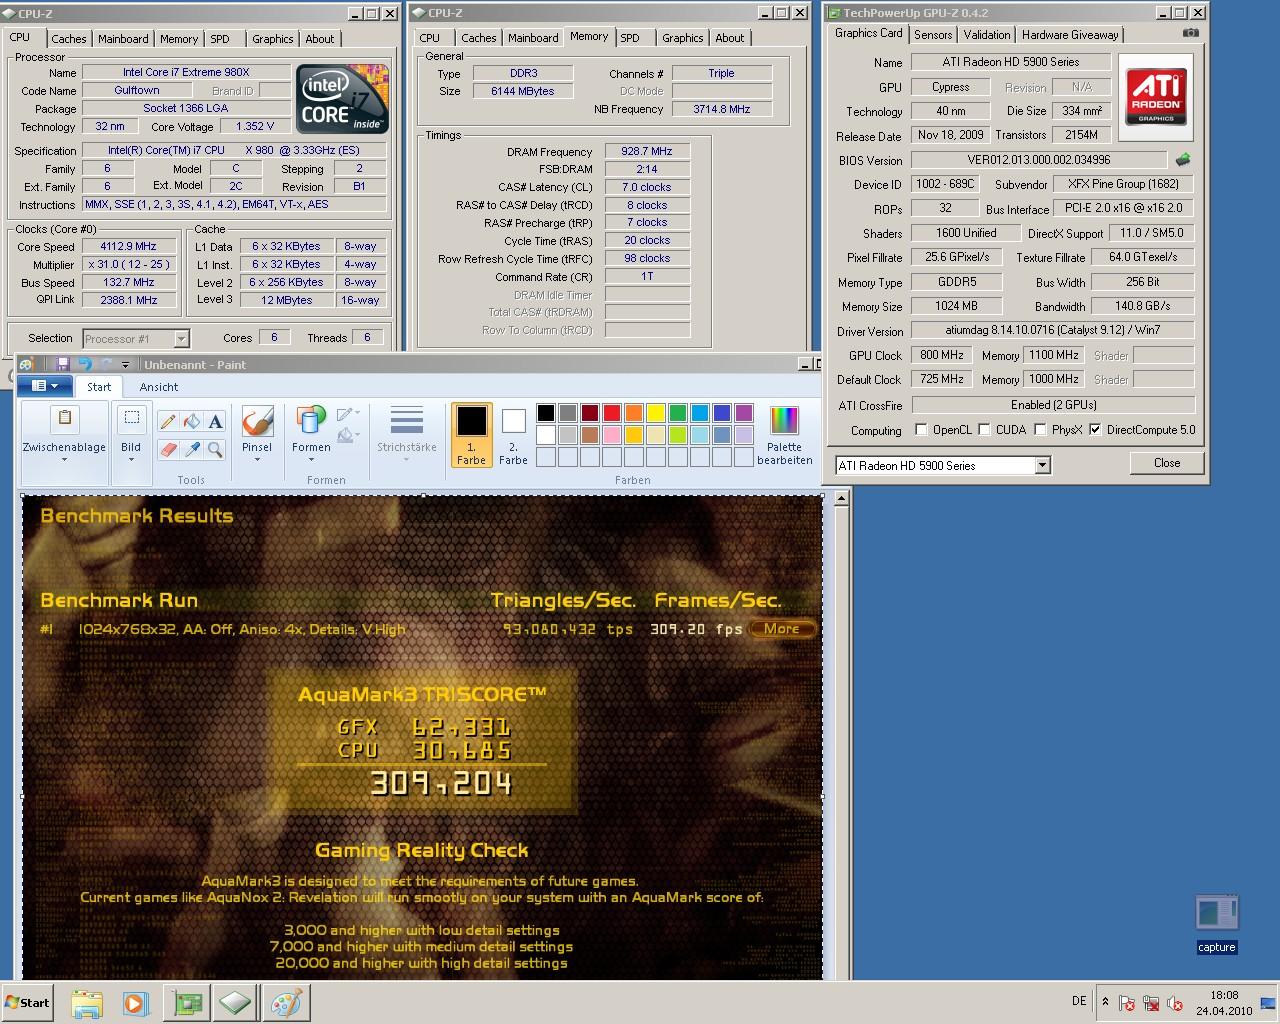This screenshot has width=1280, height=1024.
Task: Select 1. Farbe foreground color button
Action: (x=472, y=435)
